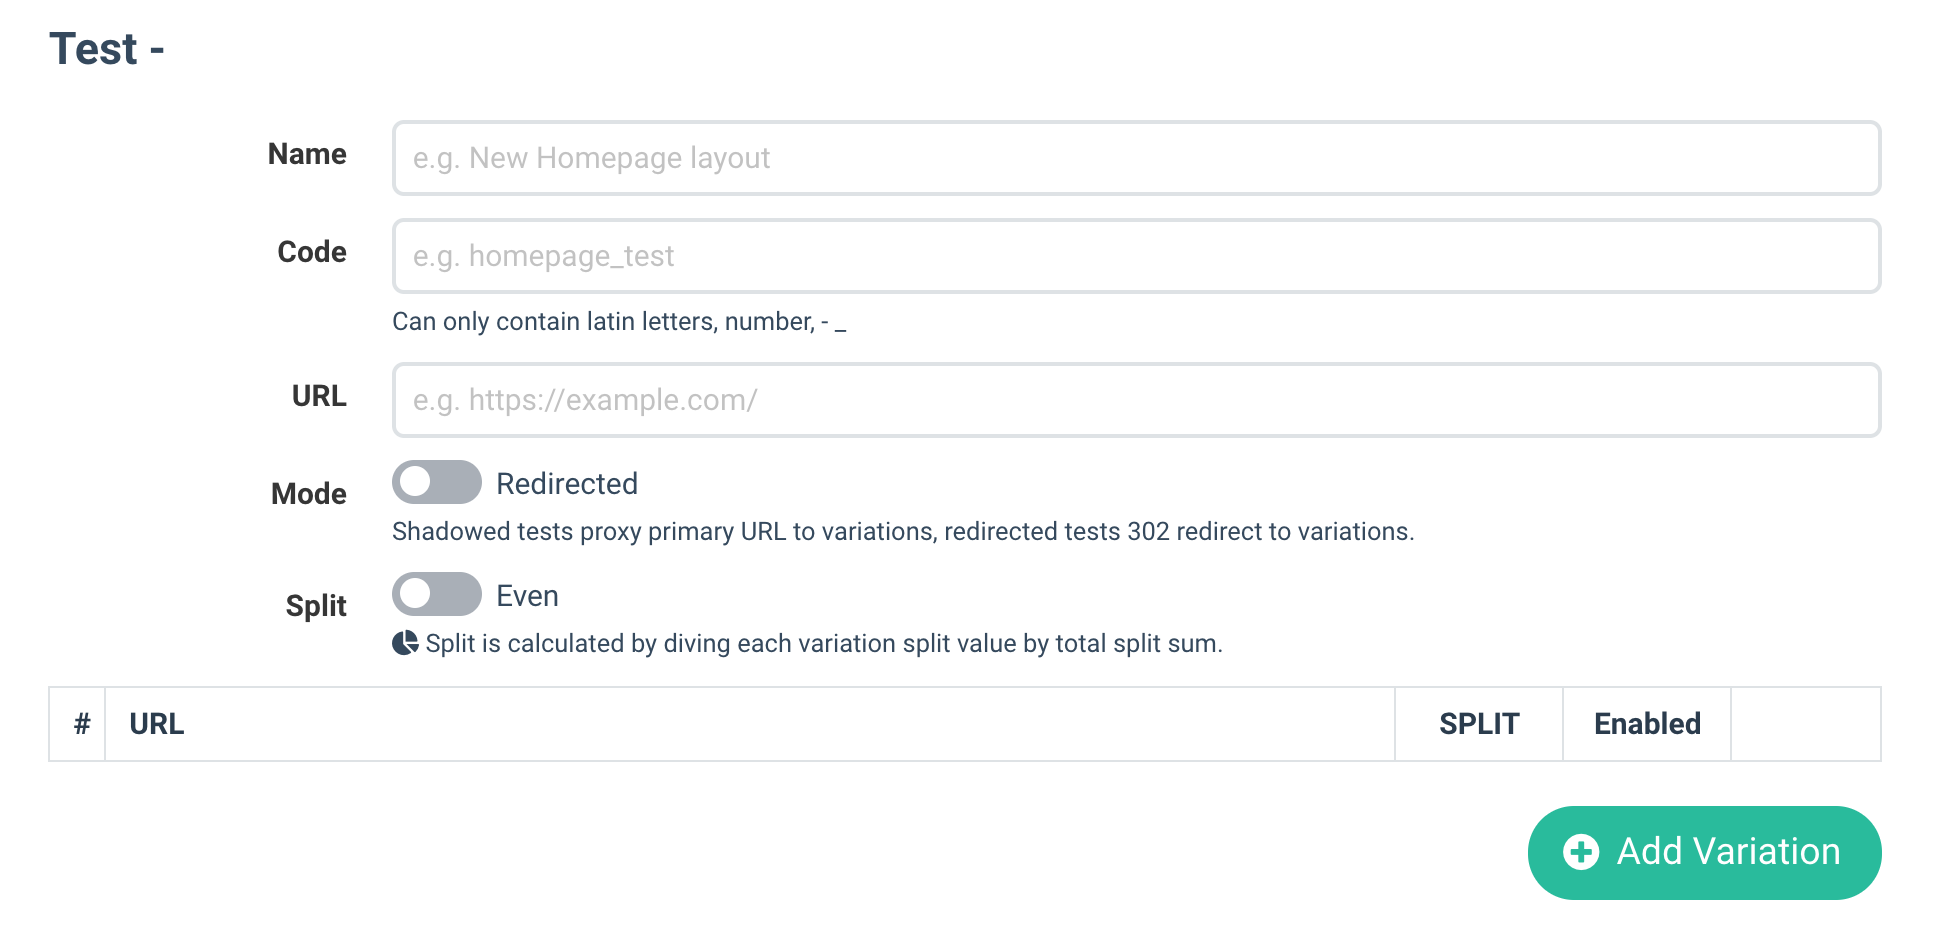Toggle the Split switch from Even
Viewport: 1956px width, 936px height.
pyautogui.click(x=436, y=595)
